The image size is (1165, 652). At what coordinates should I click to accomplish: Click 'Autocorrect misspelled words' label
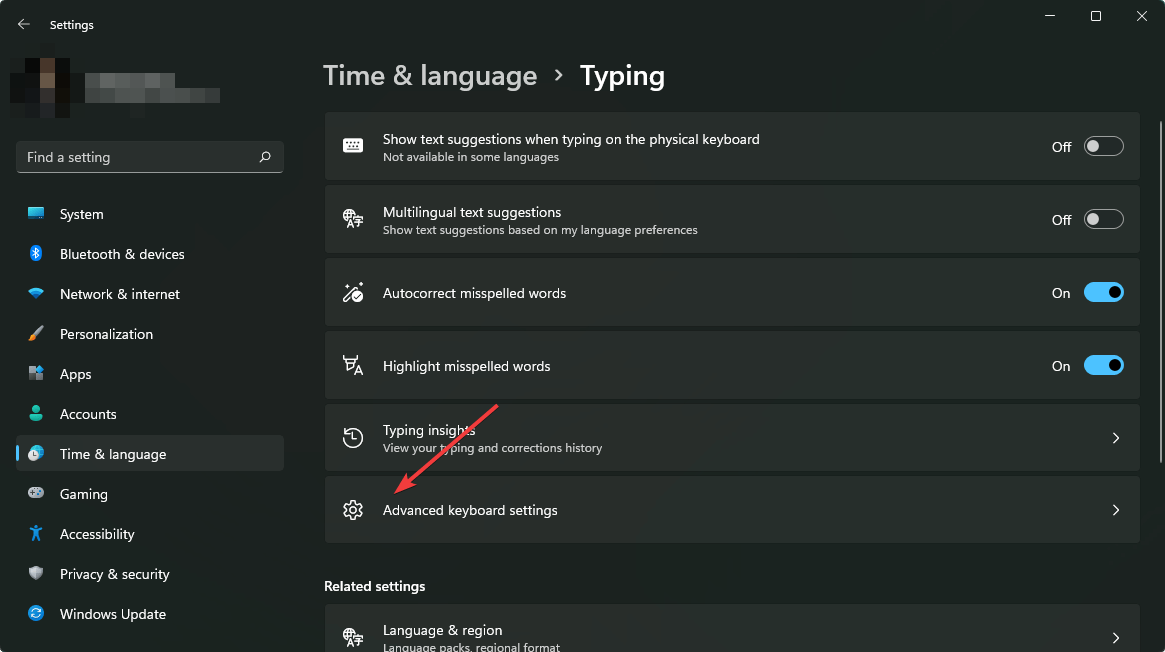[474, 293]
